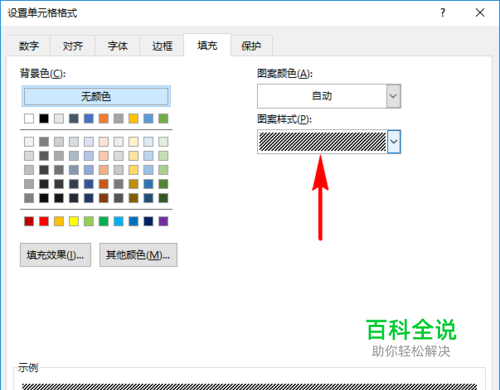Expand the 图案颜色 dropdown arrow
Image resolution: width=500 pixels, height=390 pixels.
tap(393, 96)
